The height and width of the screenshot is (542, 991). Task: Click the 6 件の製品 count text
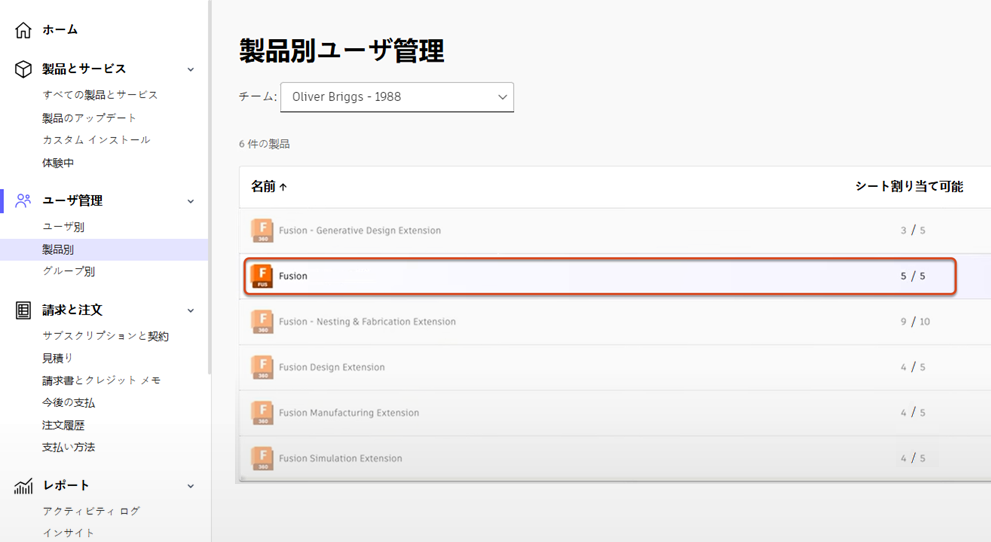point(264,144)
